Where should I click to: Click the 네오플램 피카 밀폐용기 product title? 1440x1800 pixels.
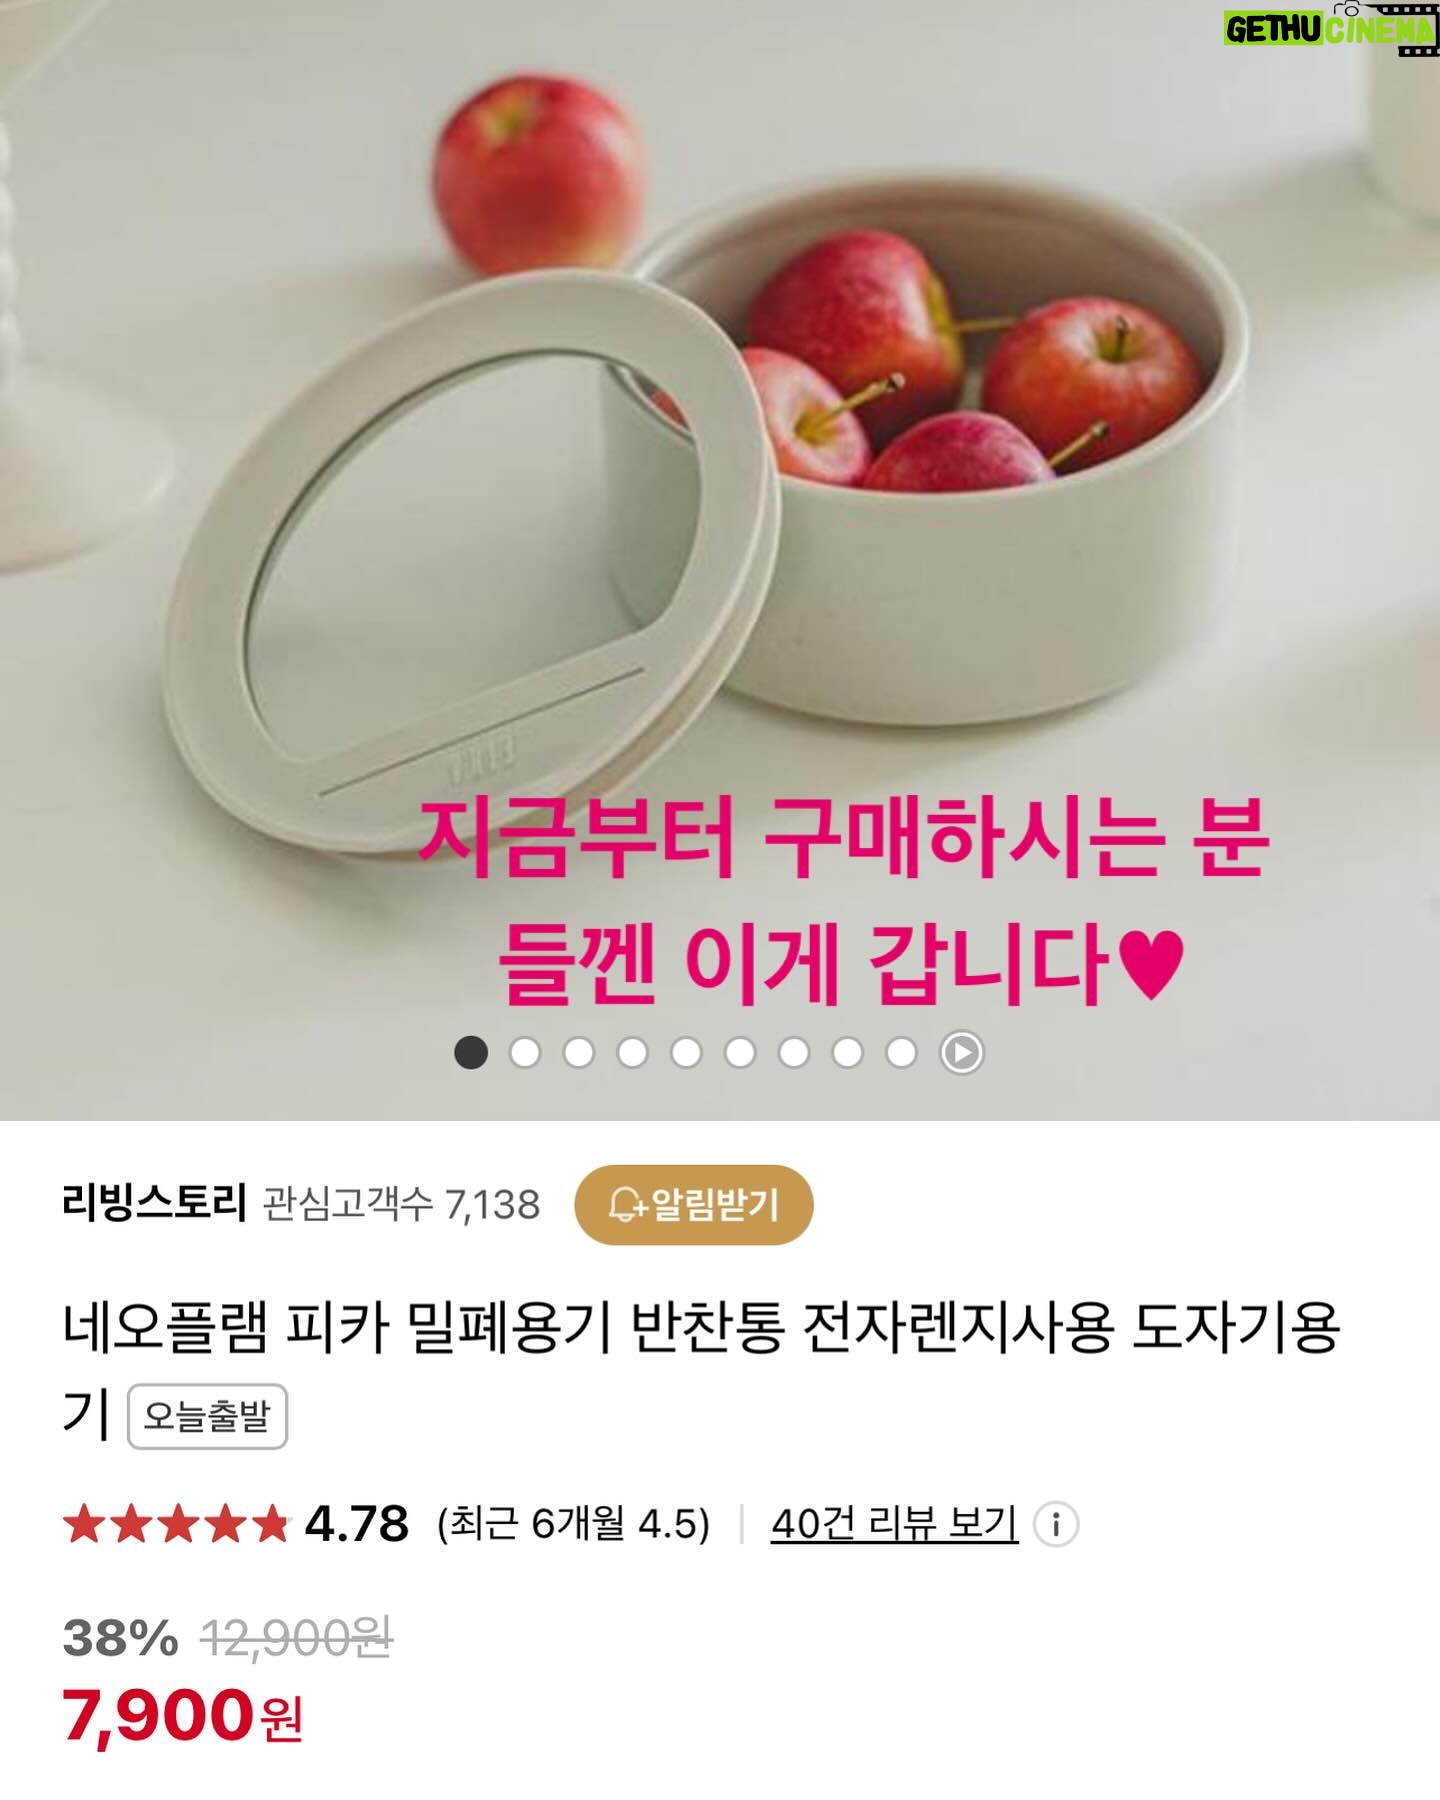[x=700, y=1370]
